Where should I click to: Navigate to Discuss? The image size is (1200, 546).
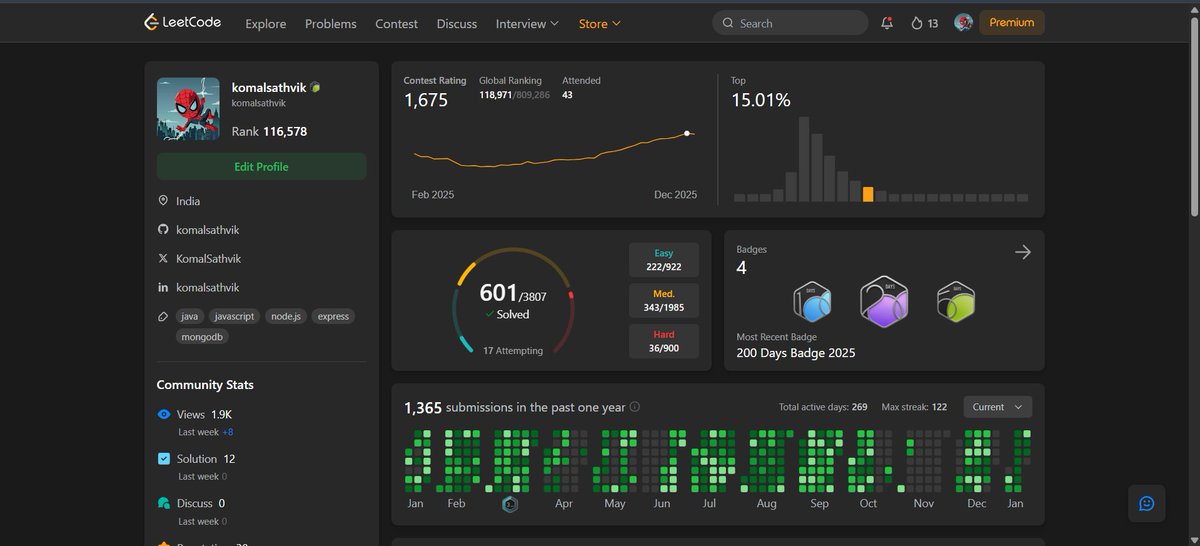point(457,23)
